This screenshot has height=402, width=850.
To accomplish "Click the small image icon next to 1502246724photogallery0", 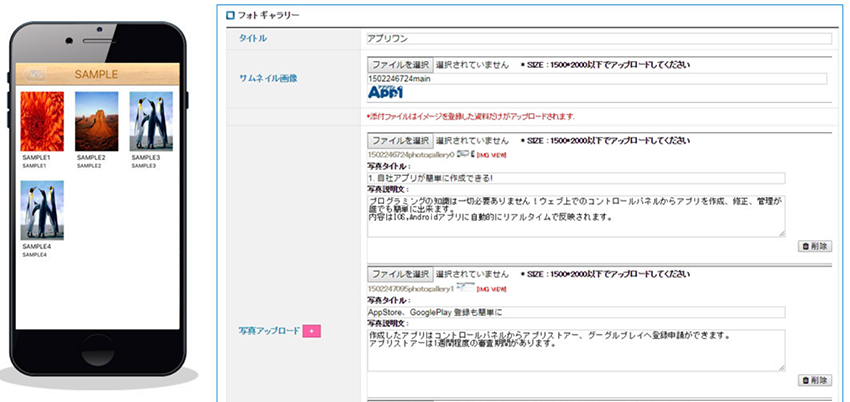I will click(x=465, y=154).
